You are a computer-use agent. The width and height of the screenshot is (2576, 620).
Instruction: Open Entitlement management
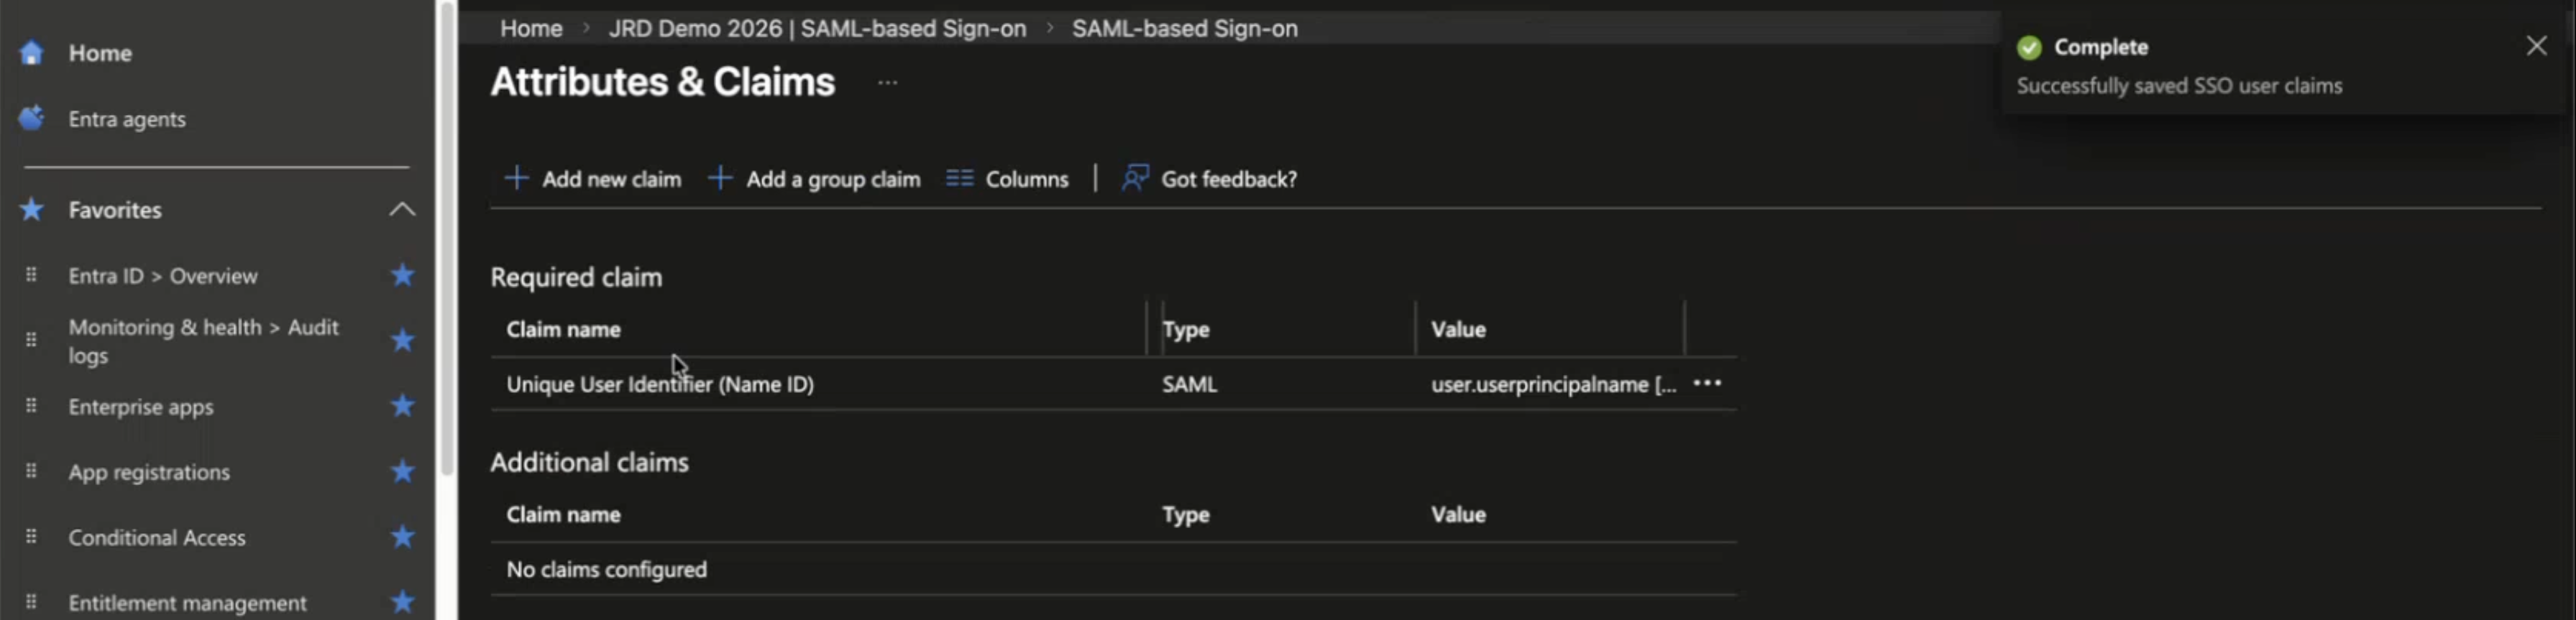pos(187,603)
